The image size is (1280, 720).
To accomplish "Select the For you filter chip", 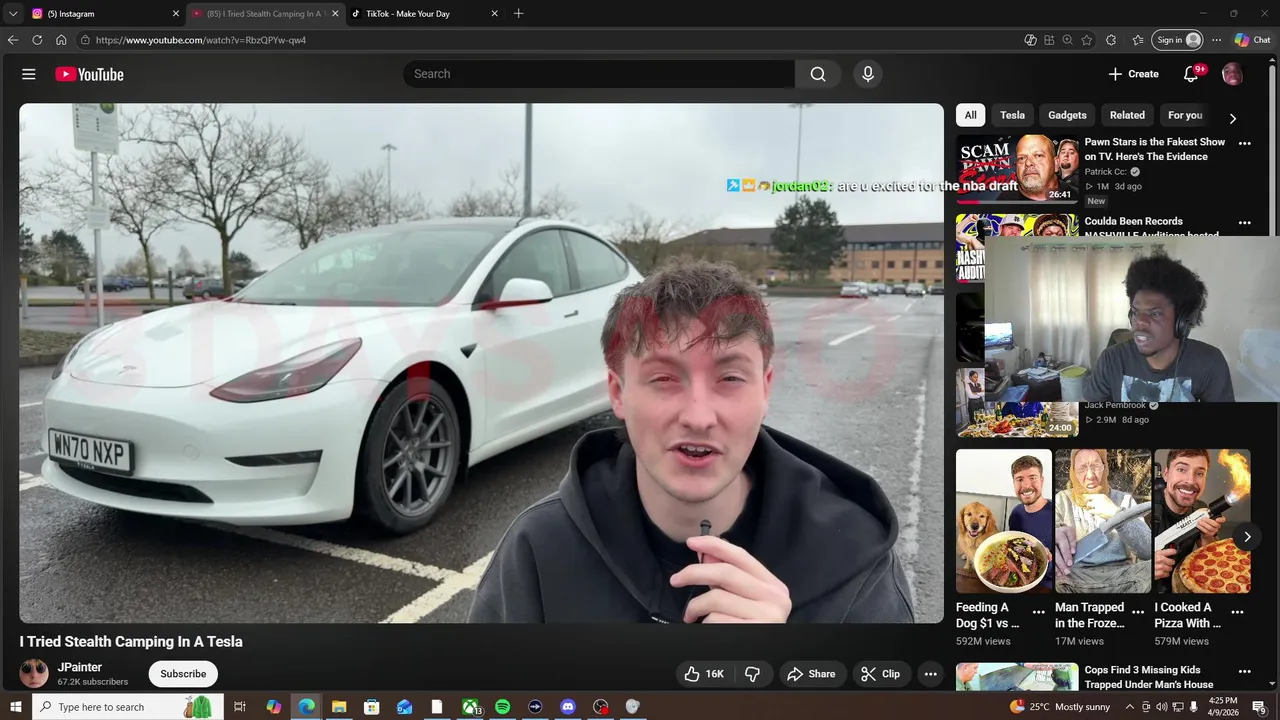I will click(x=1185, y=115).
